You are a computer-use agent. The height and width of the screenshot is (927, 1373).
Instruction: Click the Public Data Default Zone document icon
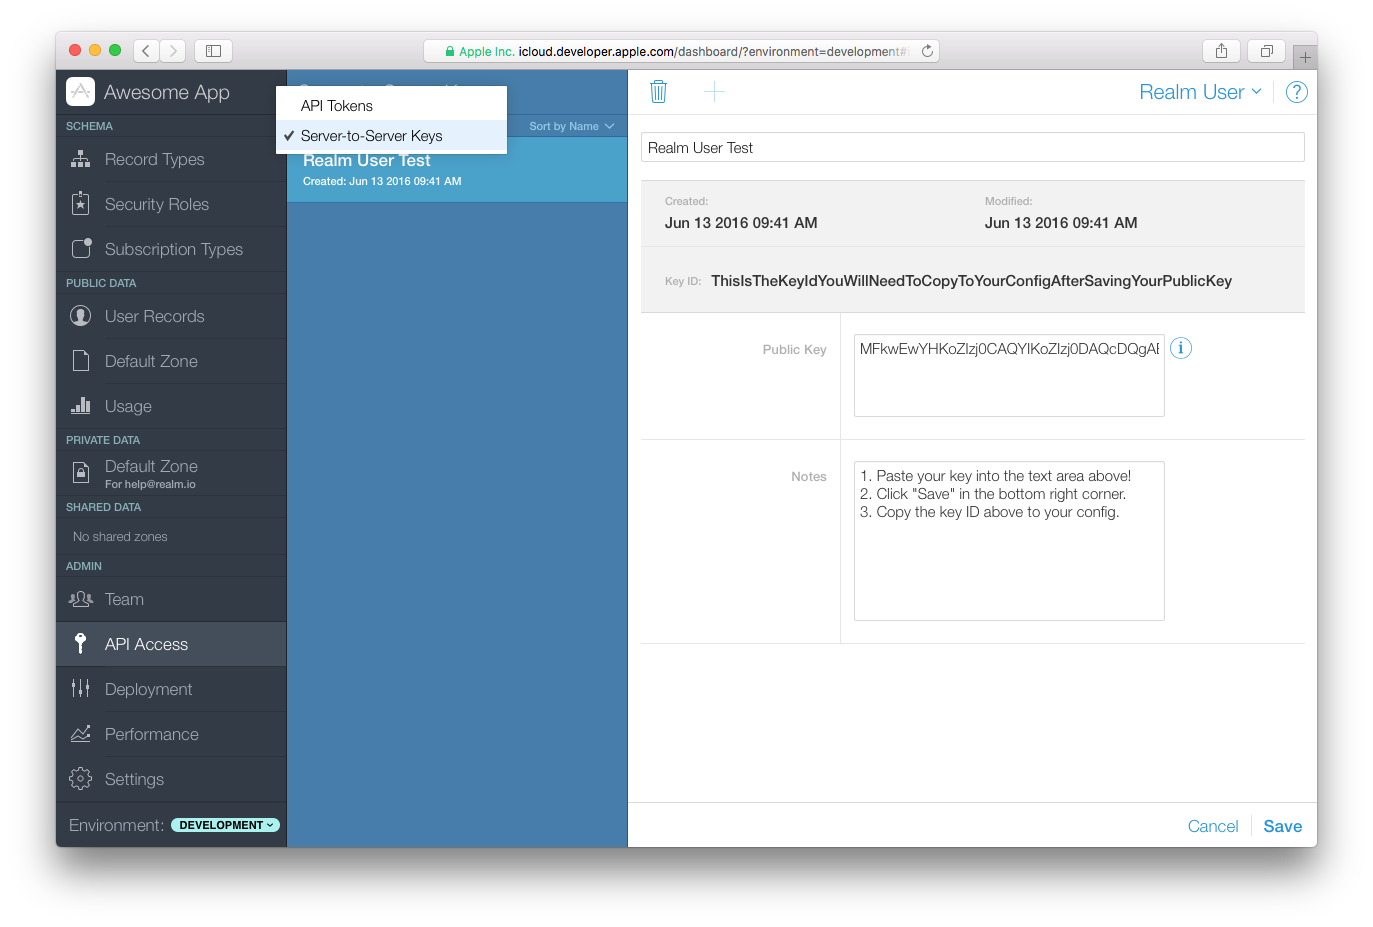(81, 361)
